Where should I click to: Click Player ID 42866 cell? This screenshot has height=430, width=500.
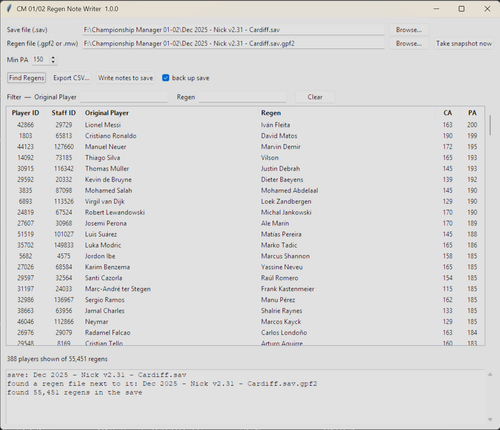[25, 125]
